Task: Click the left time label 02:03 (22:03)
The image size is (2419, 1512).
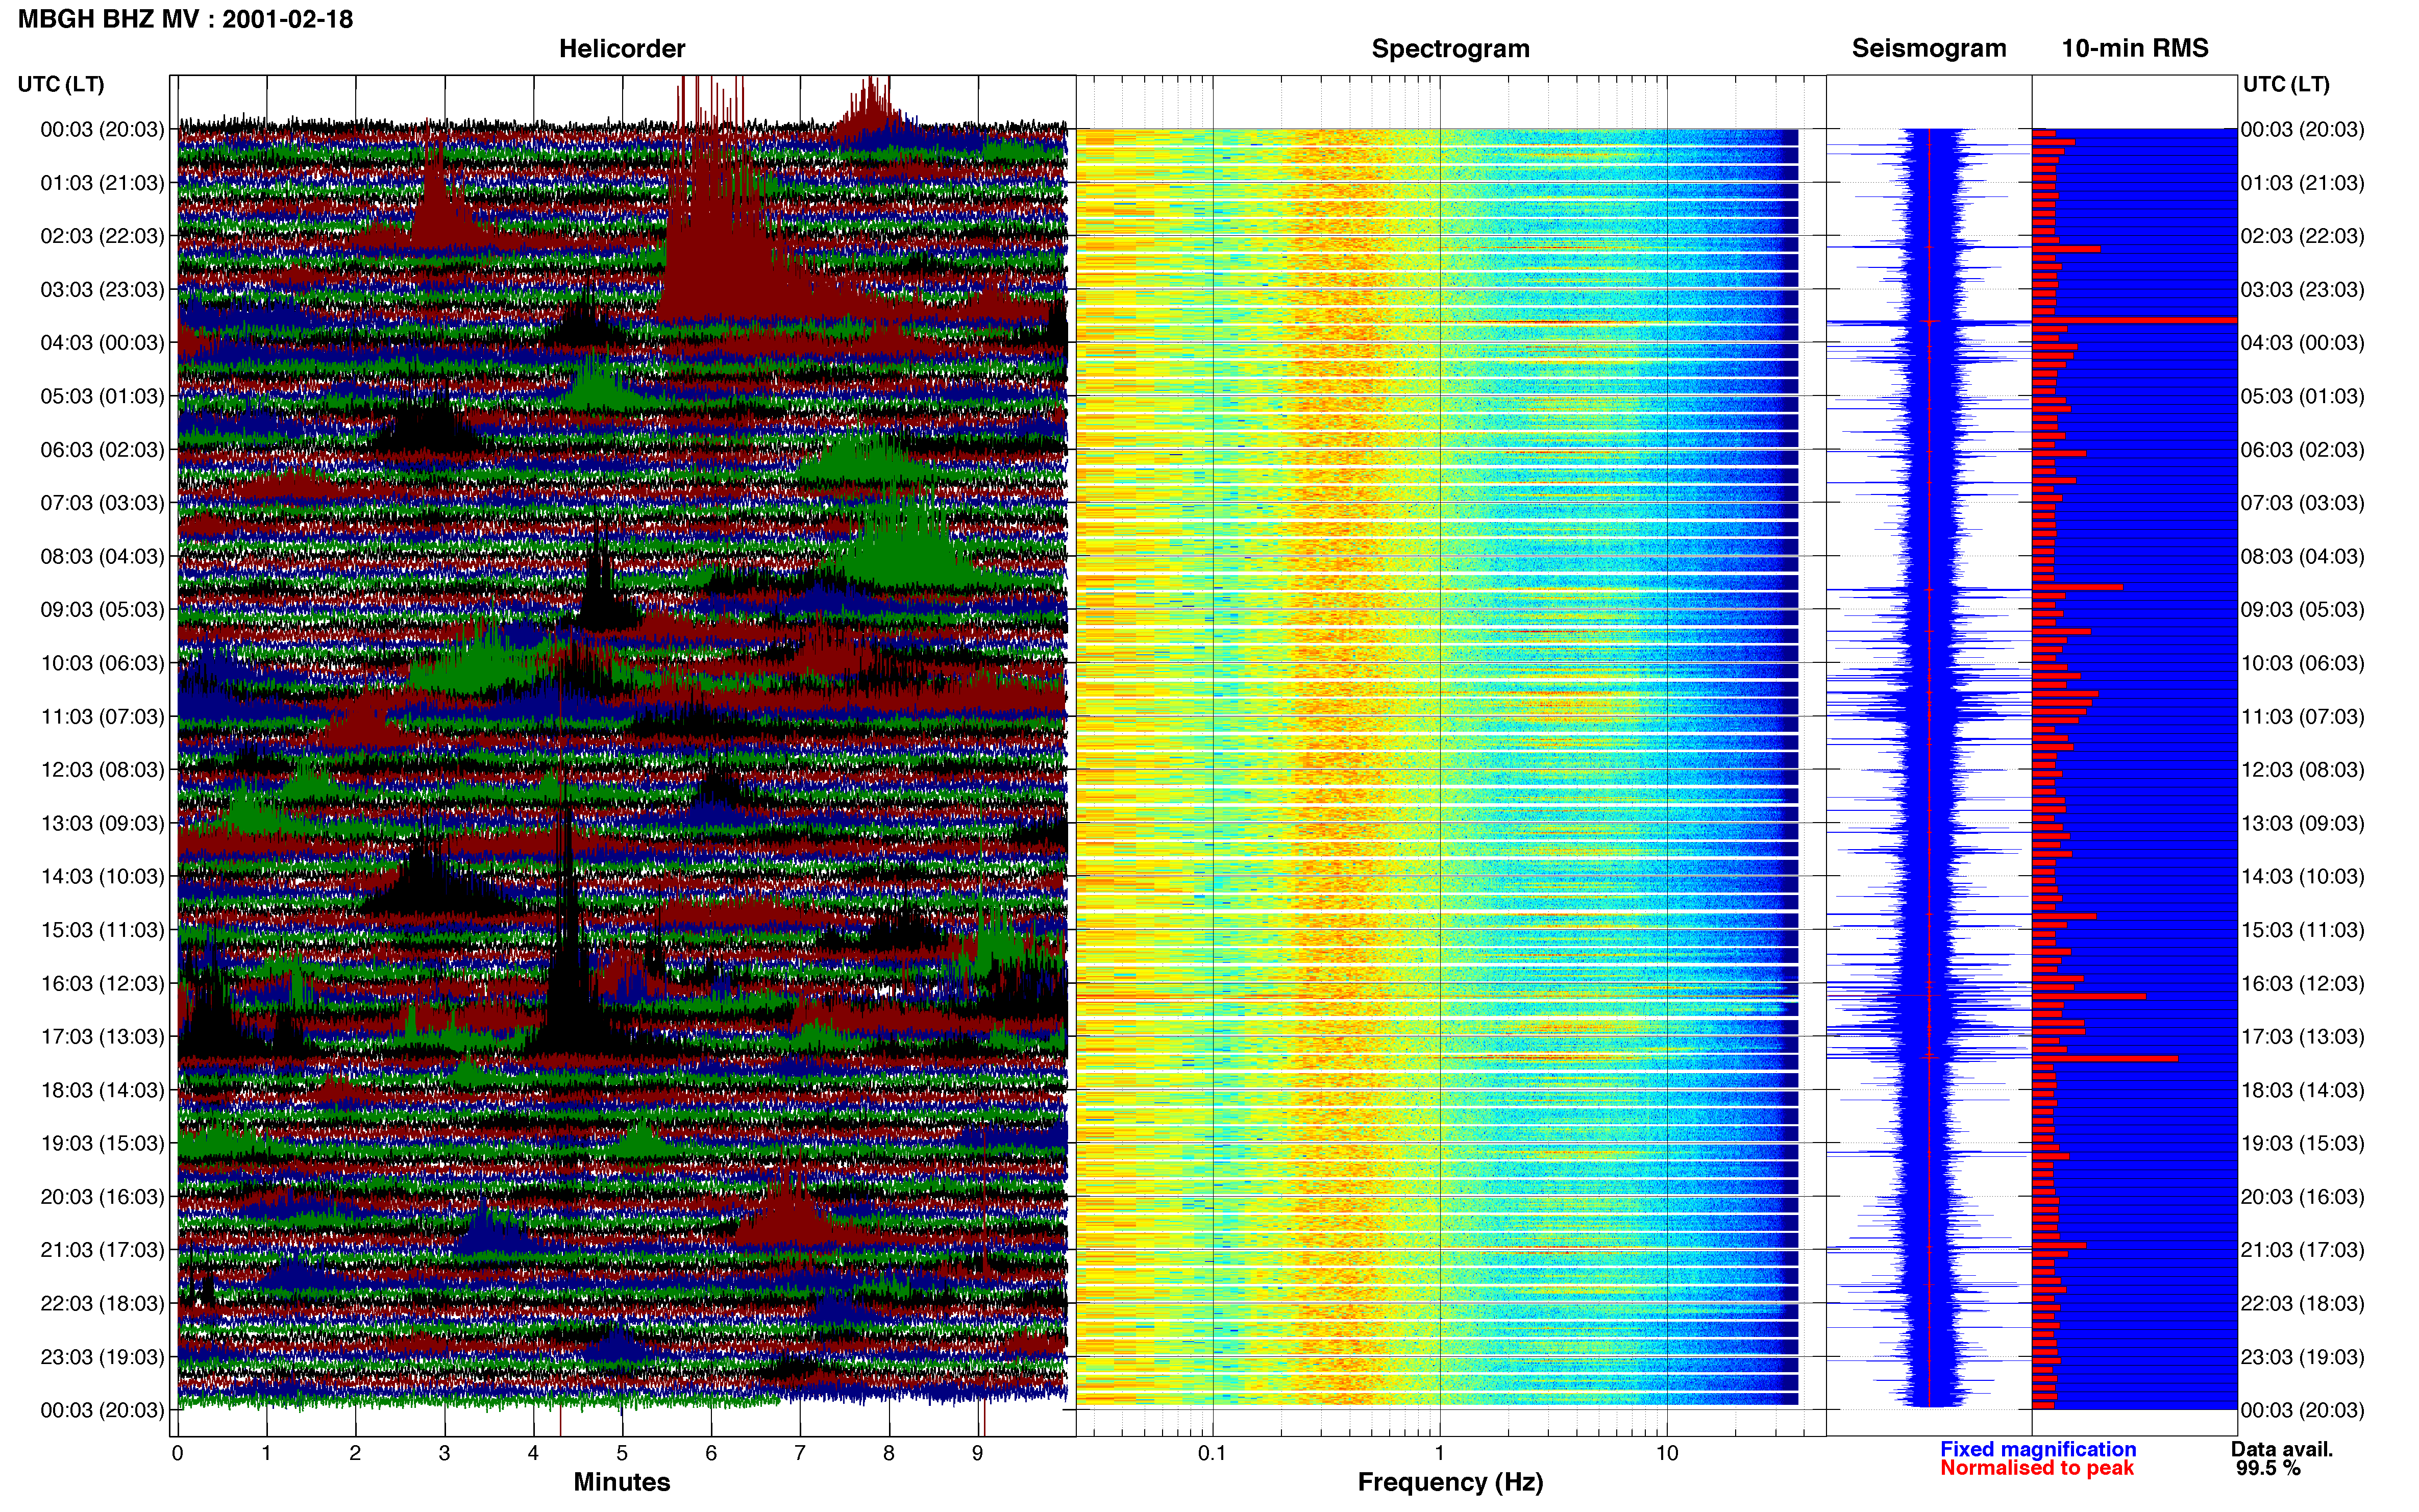Action: point(102,236)
